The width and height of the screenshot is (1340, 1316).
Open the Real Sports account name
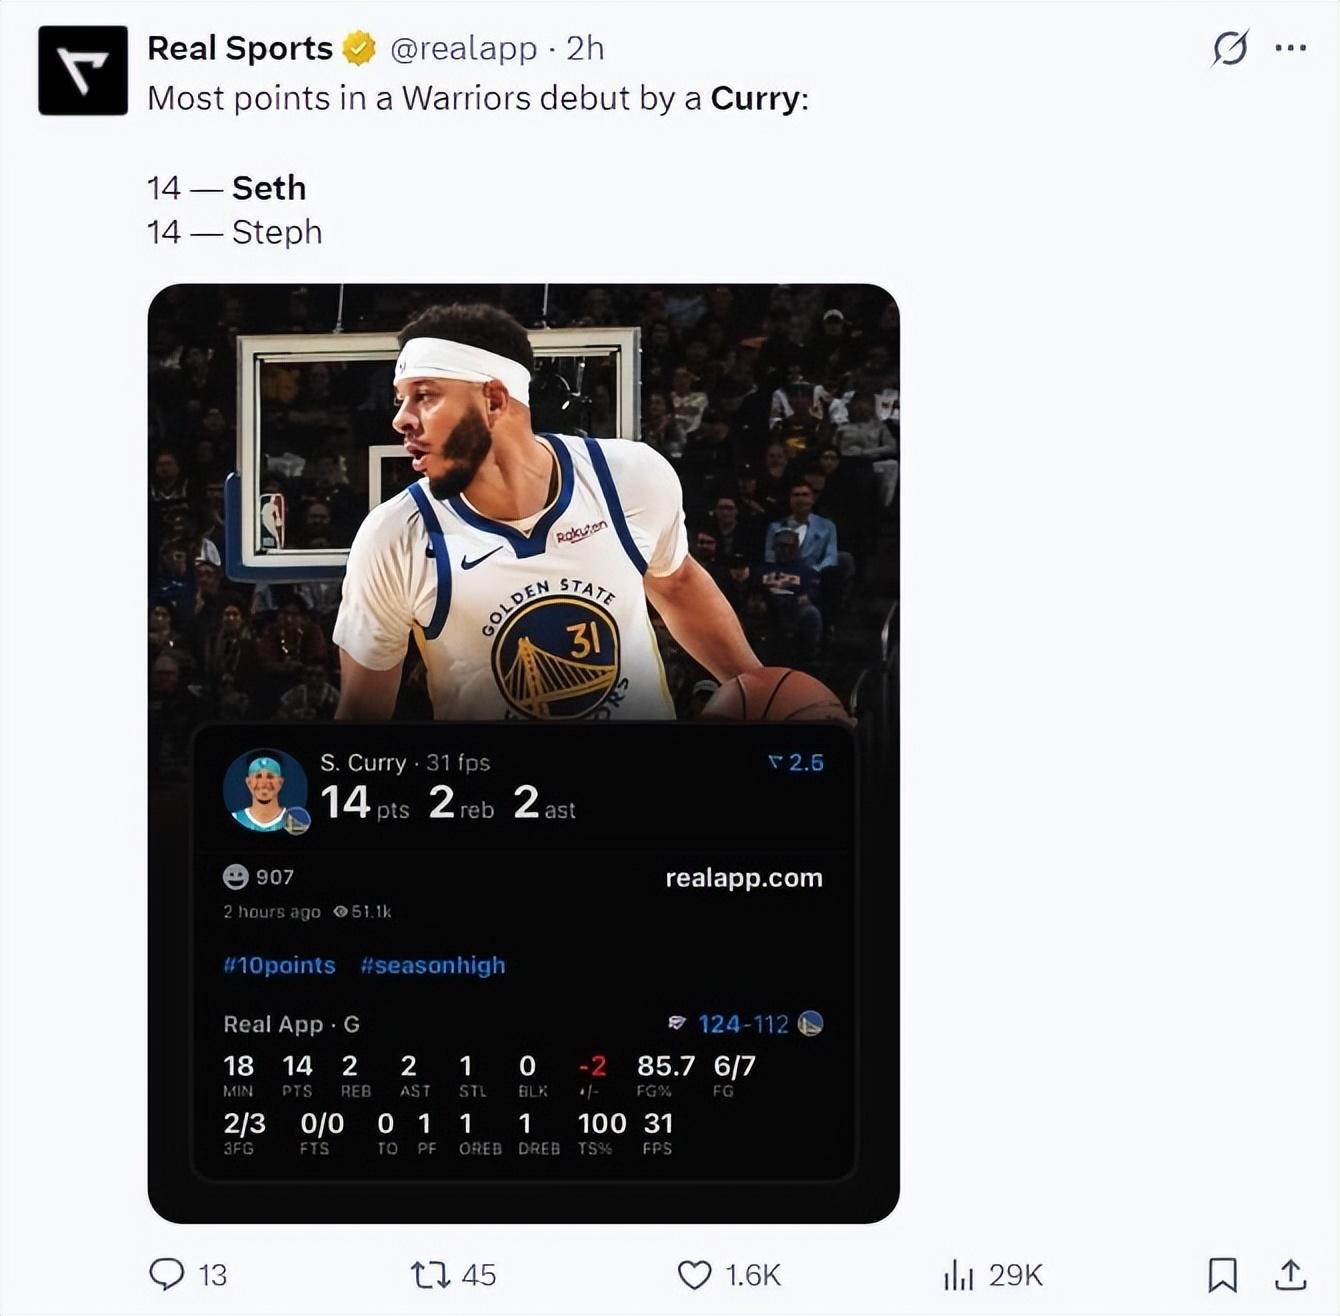240,48
